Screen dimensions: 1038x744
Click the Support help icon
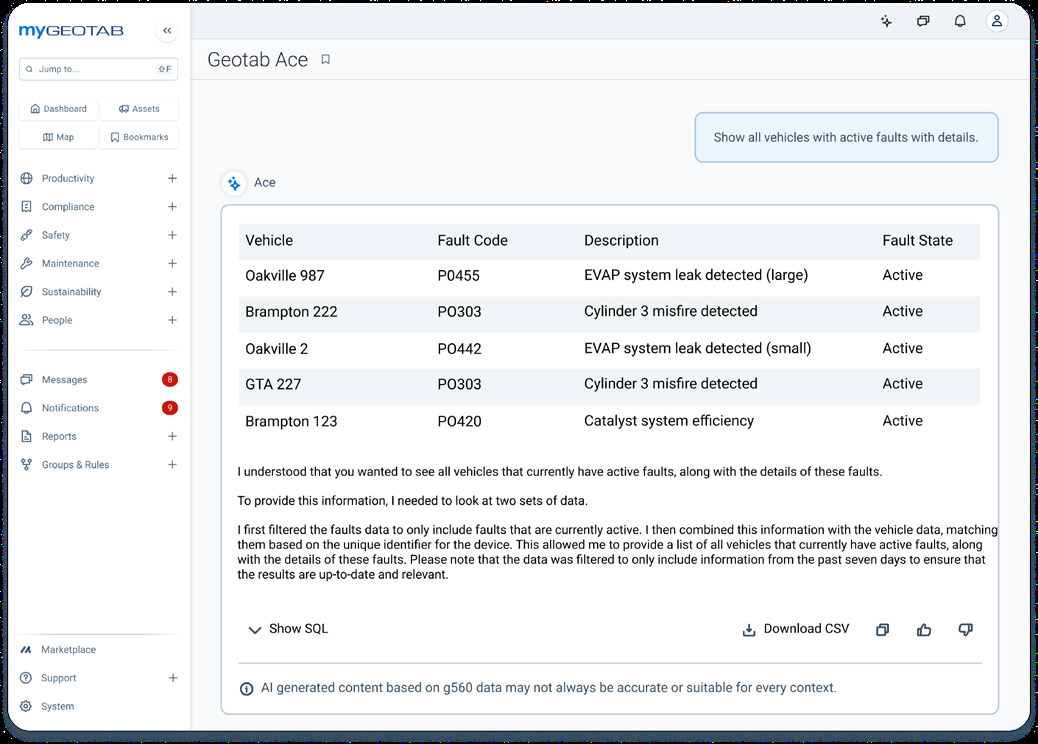[x=26, y=678]
